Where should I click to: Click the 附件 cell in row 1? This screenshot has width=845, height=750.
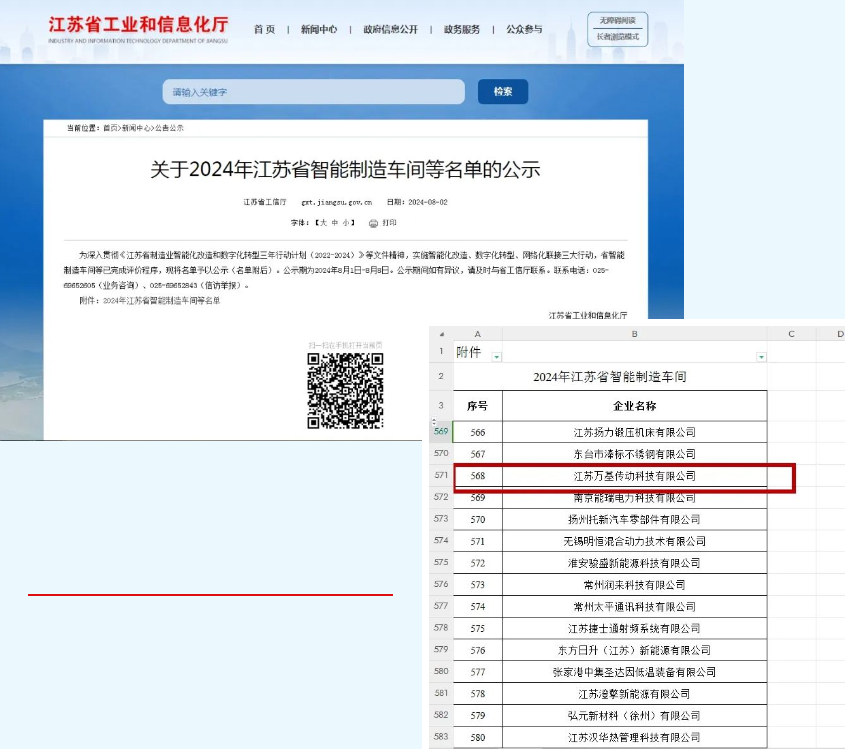[x=477, y=352]
